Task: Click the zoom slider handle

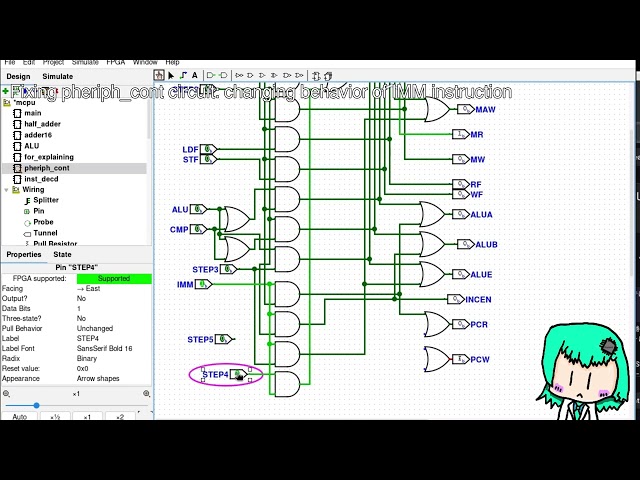Action: (x=36, y=405)
